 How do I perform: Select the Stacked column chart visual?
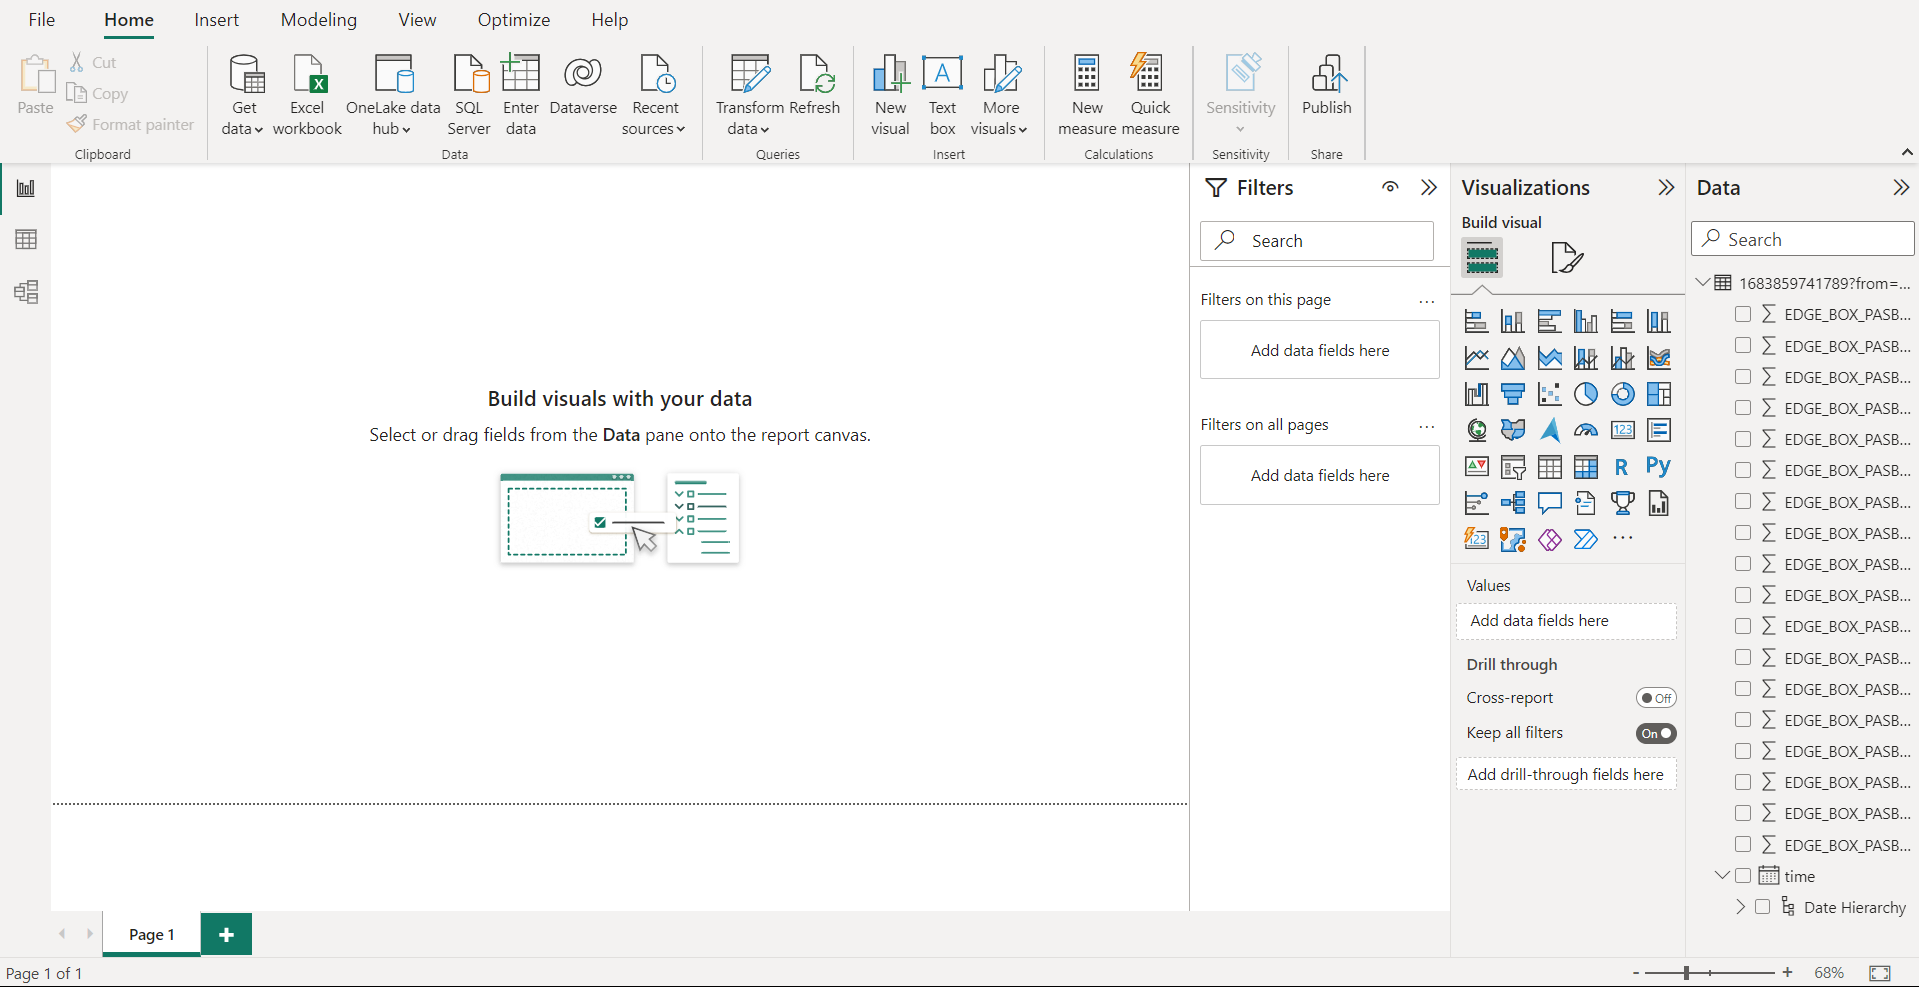(1513, 322)
